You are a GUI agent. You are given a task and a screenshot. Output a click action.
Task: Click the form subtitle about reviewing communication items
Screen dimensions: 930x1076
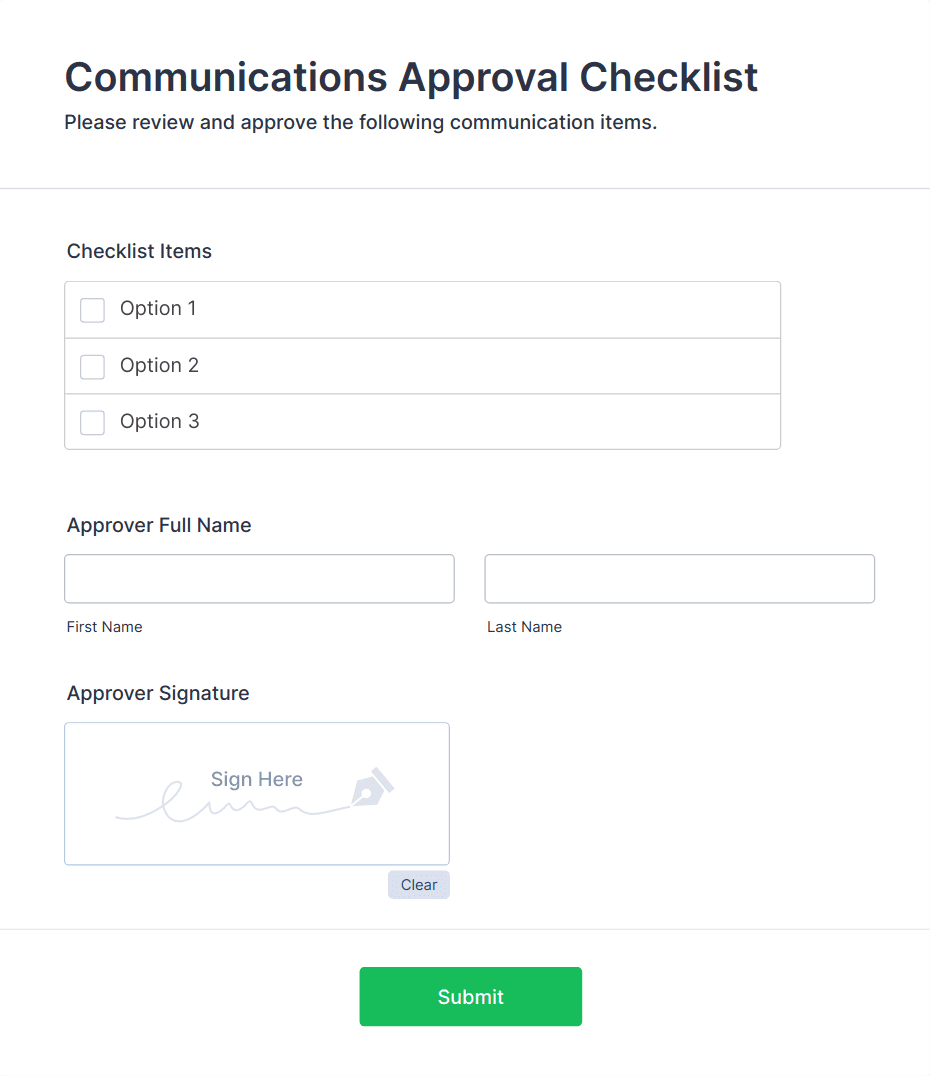click(358, 122)
